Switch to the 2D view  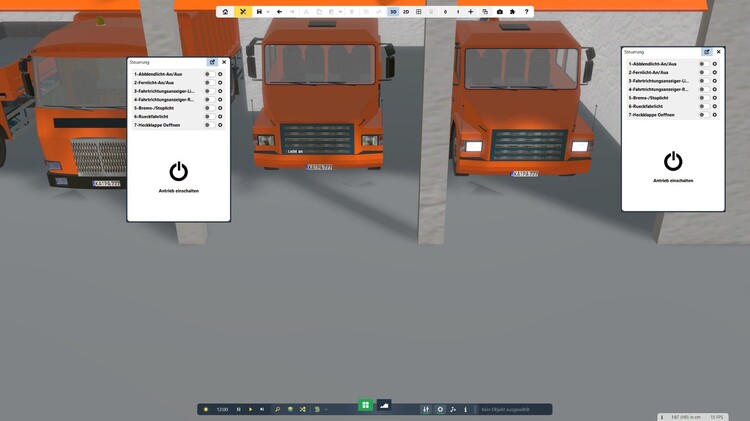pyautogui.click(x=406, y=11)
